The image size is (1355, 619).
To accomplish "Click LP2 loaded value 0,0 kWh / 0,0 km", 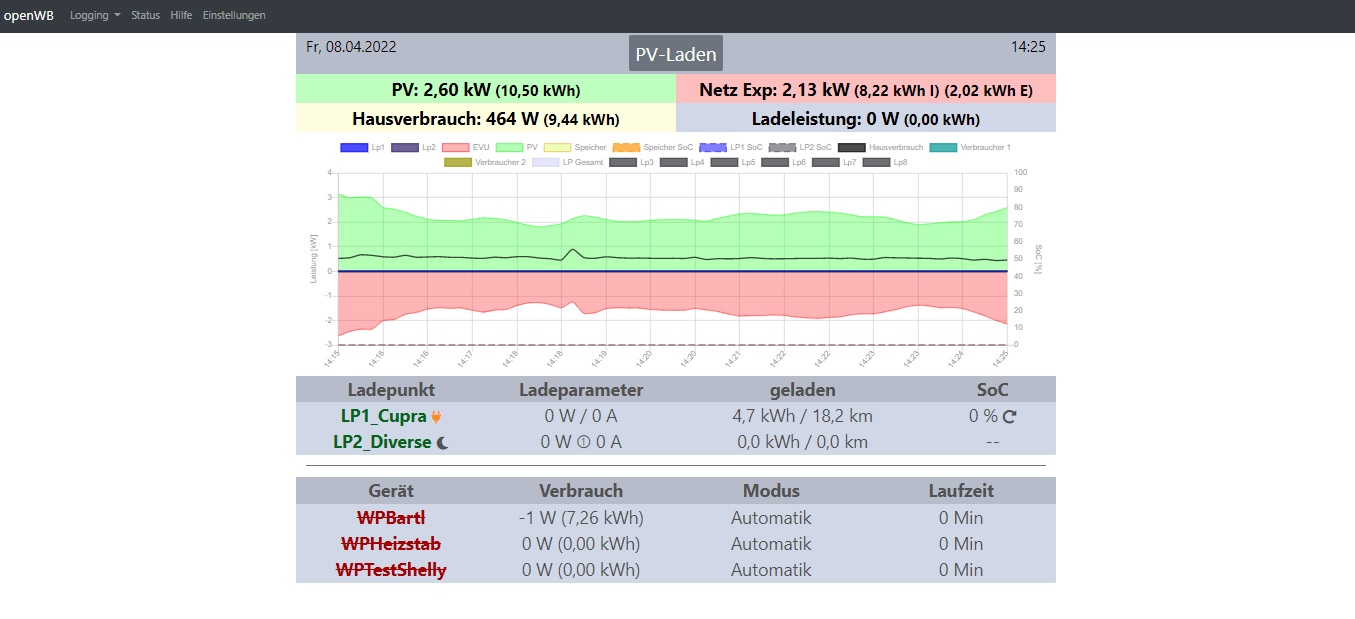I will click(803, 442).
